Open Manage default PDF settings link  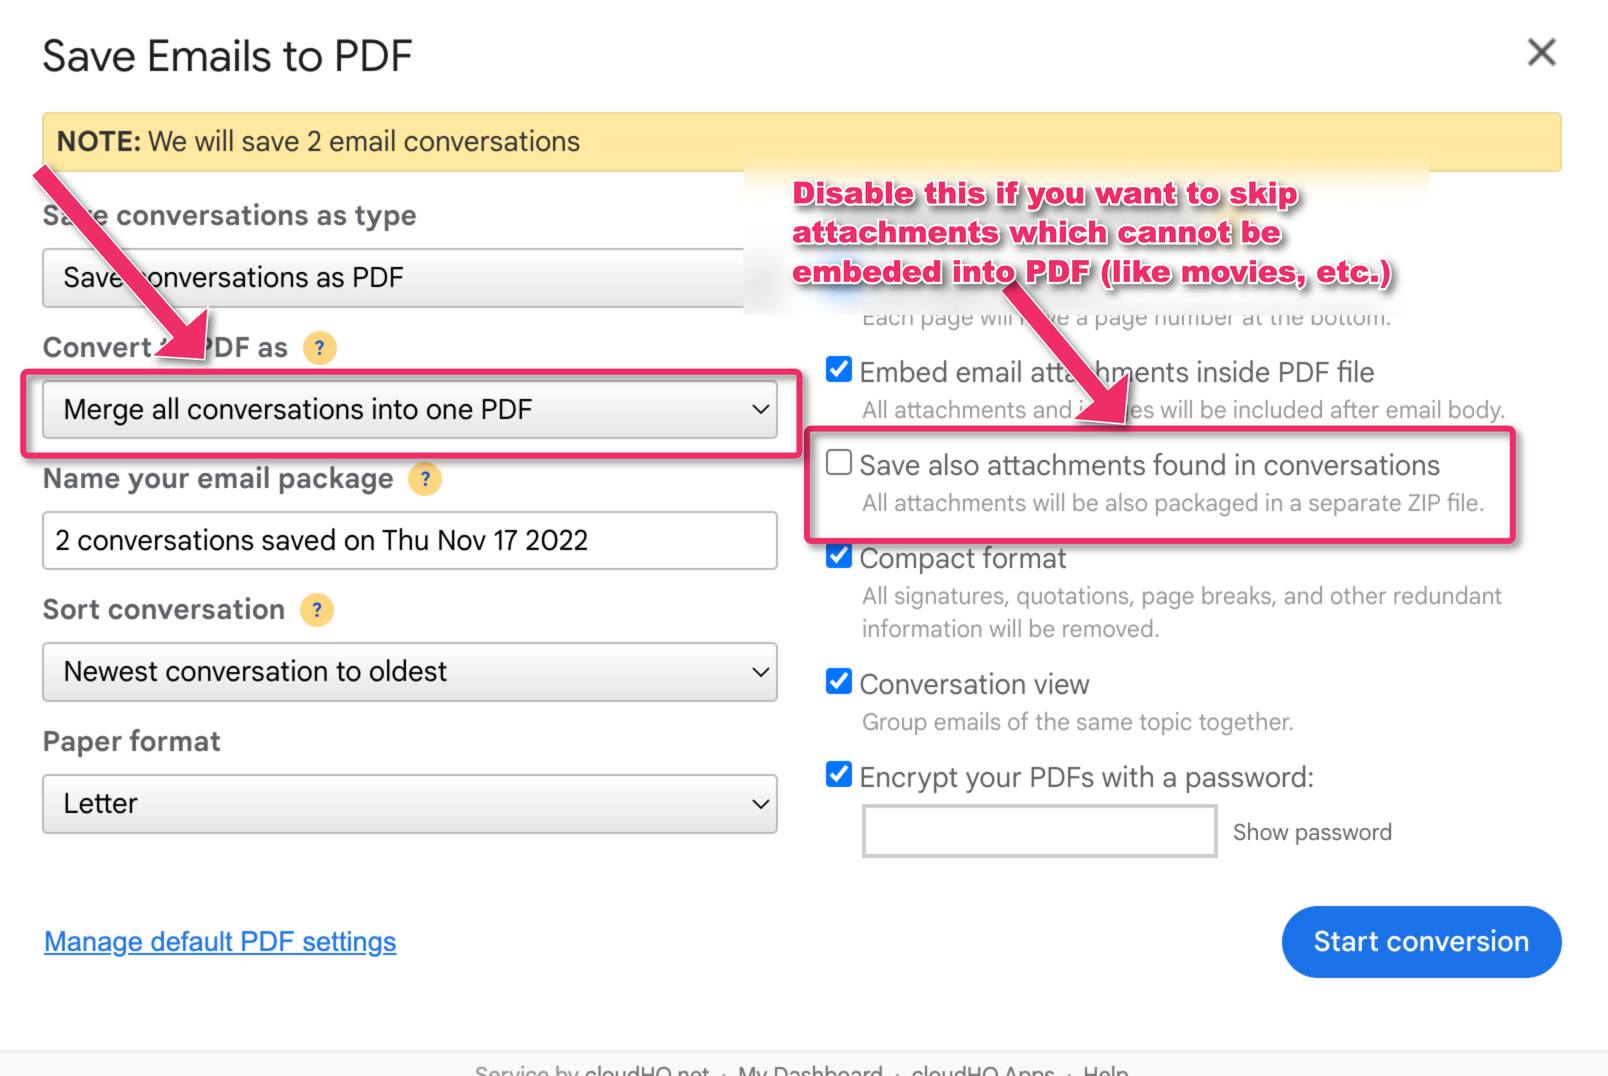(x=220, y=942)
